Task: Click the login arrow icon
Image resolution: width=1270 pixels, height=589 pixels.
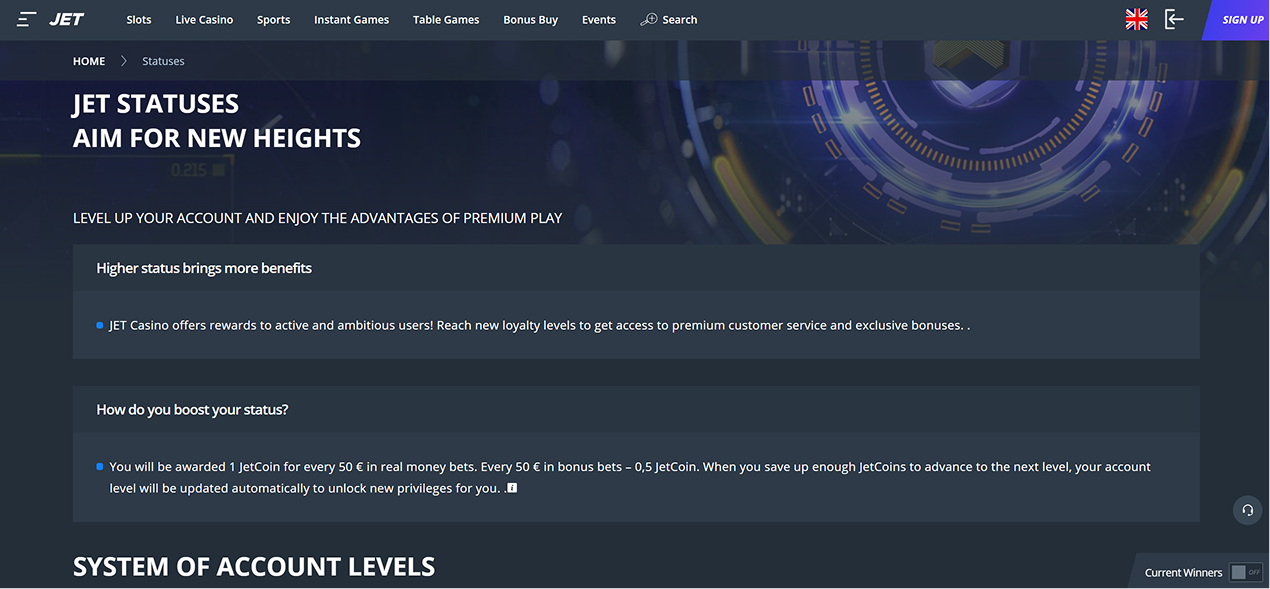Action: click(1174, 19)
